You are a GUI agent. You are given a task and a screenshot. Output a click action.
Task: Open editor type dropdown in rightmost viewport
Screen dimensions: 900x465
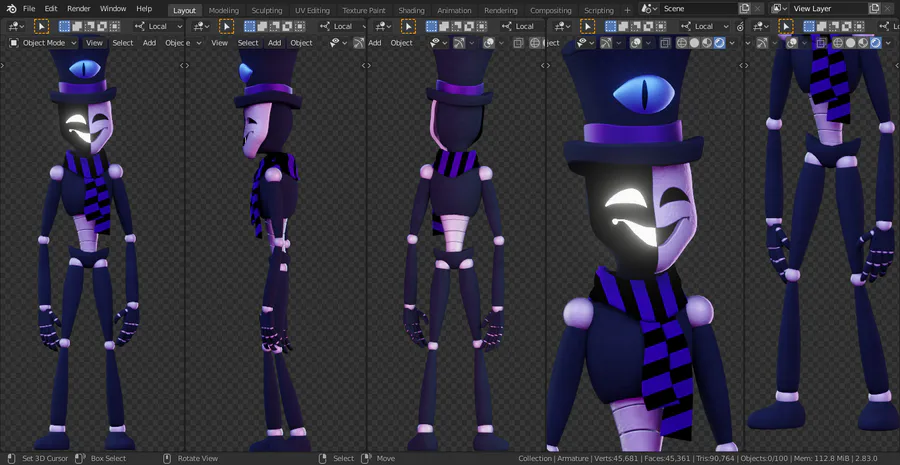763,26
